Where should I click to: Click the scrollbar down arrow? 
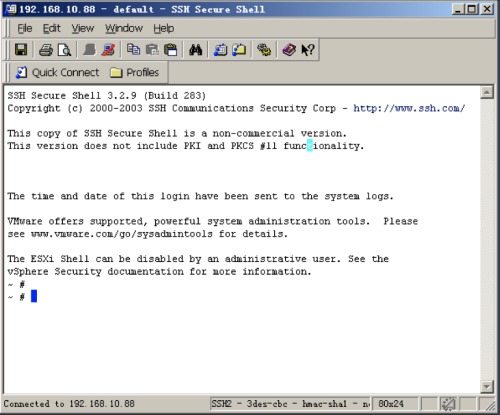487,387
